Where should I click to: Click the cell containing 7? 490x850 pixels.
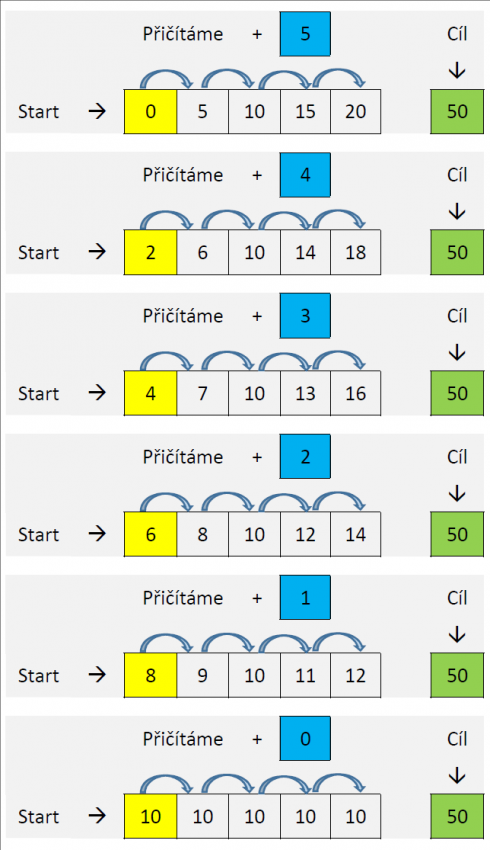[x=203, y=393]
